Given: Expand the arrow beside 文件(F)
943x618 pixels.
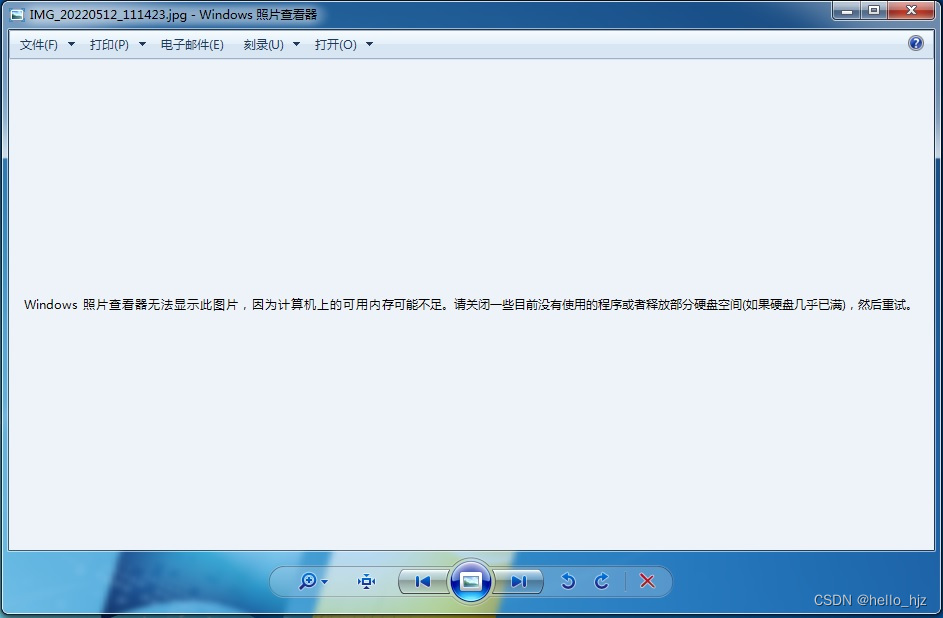Looking at the screenshot, I should point(71,44).
